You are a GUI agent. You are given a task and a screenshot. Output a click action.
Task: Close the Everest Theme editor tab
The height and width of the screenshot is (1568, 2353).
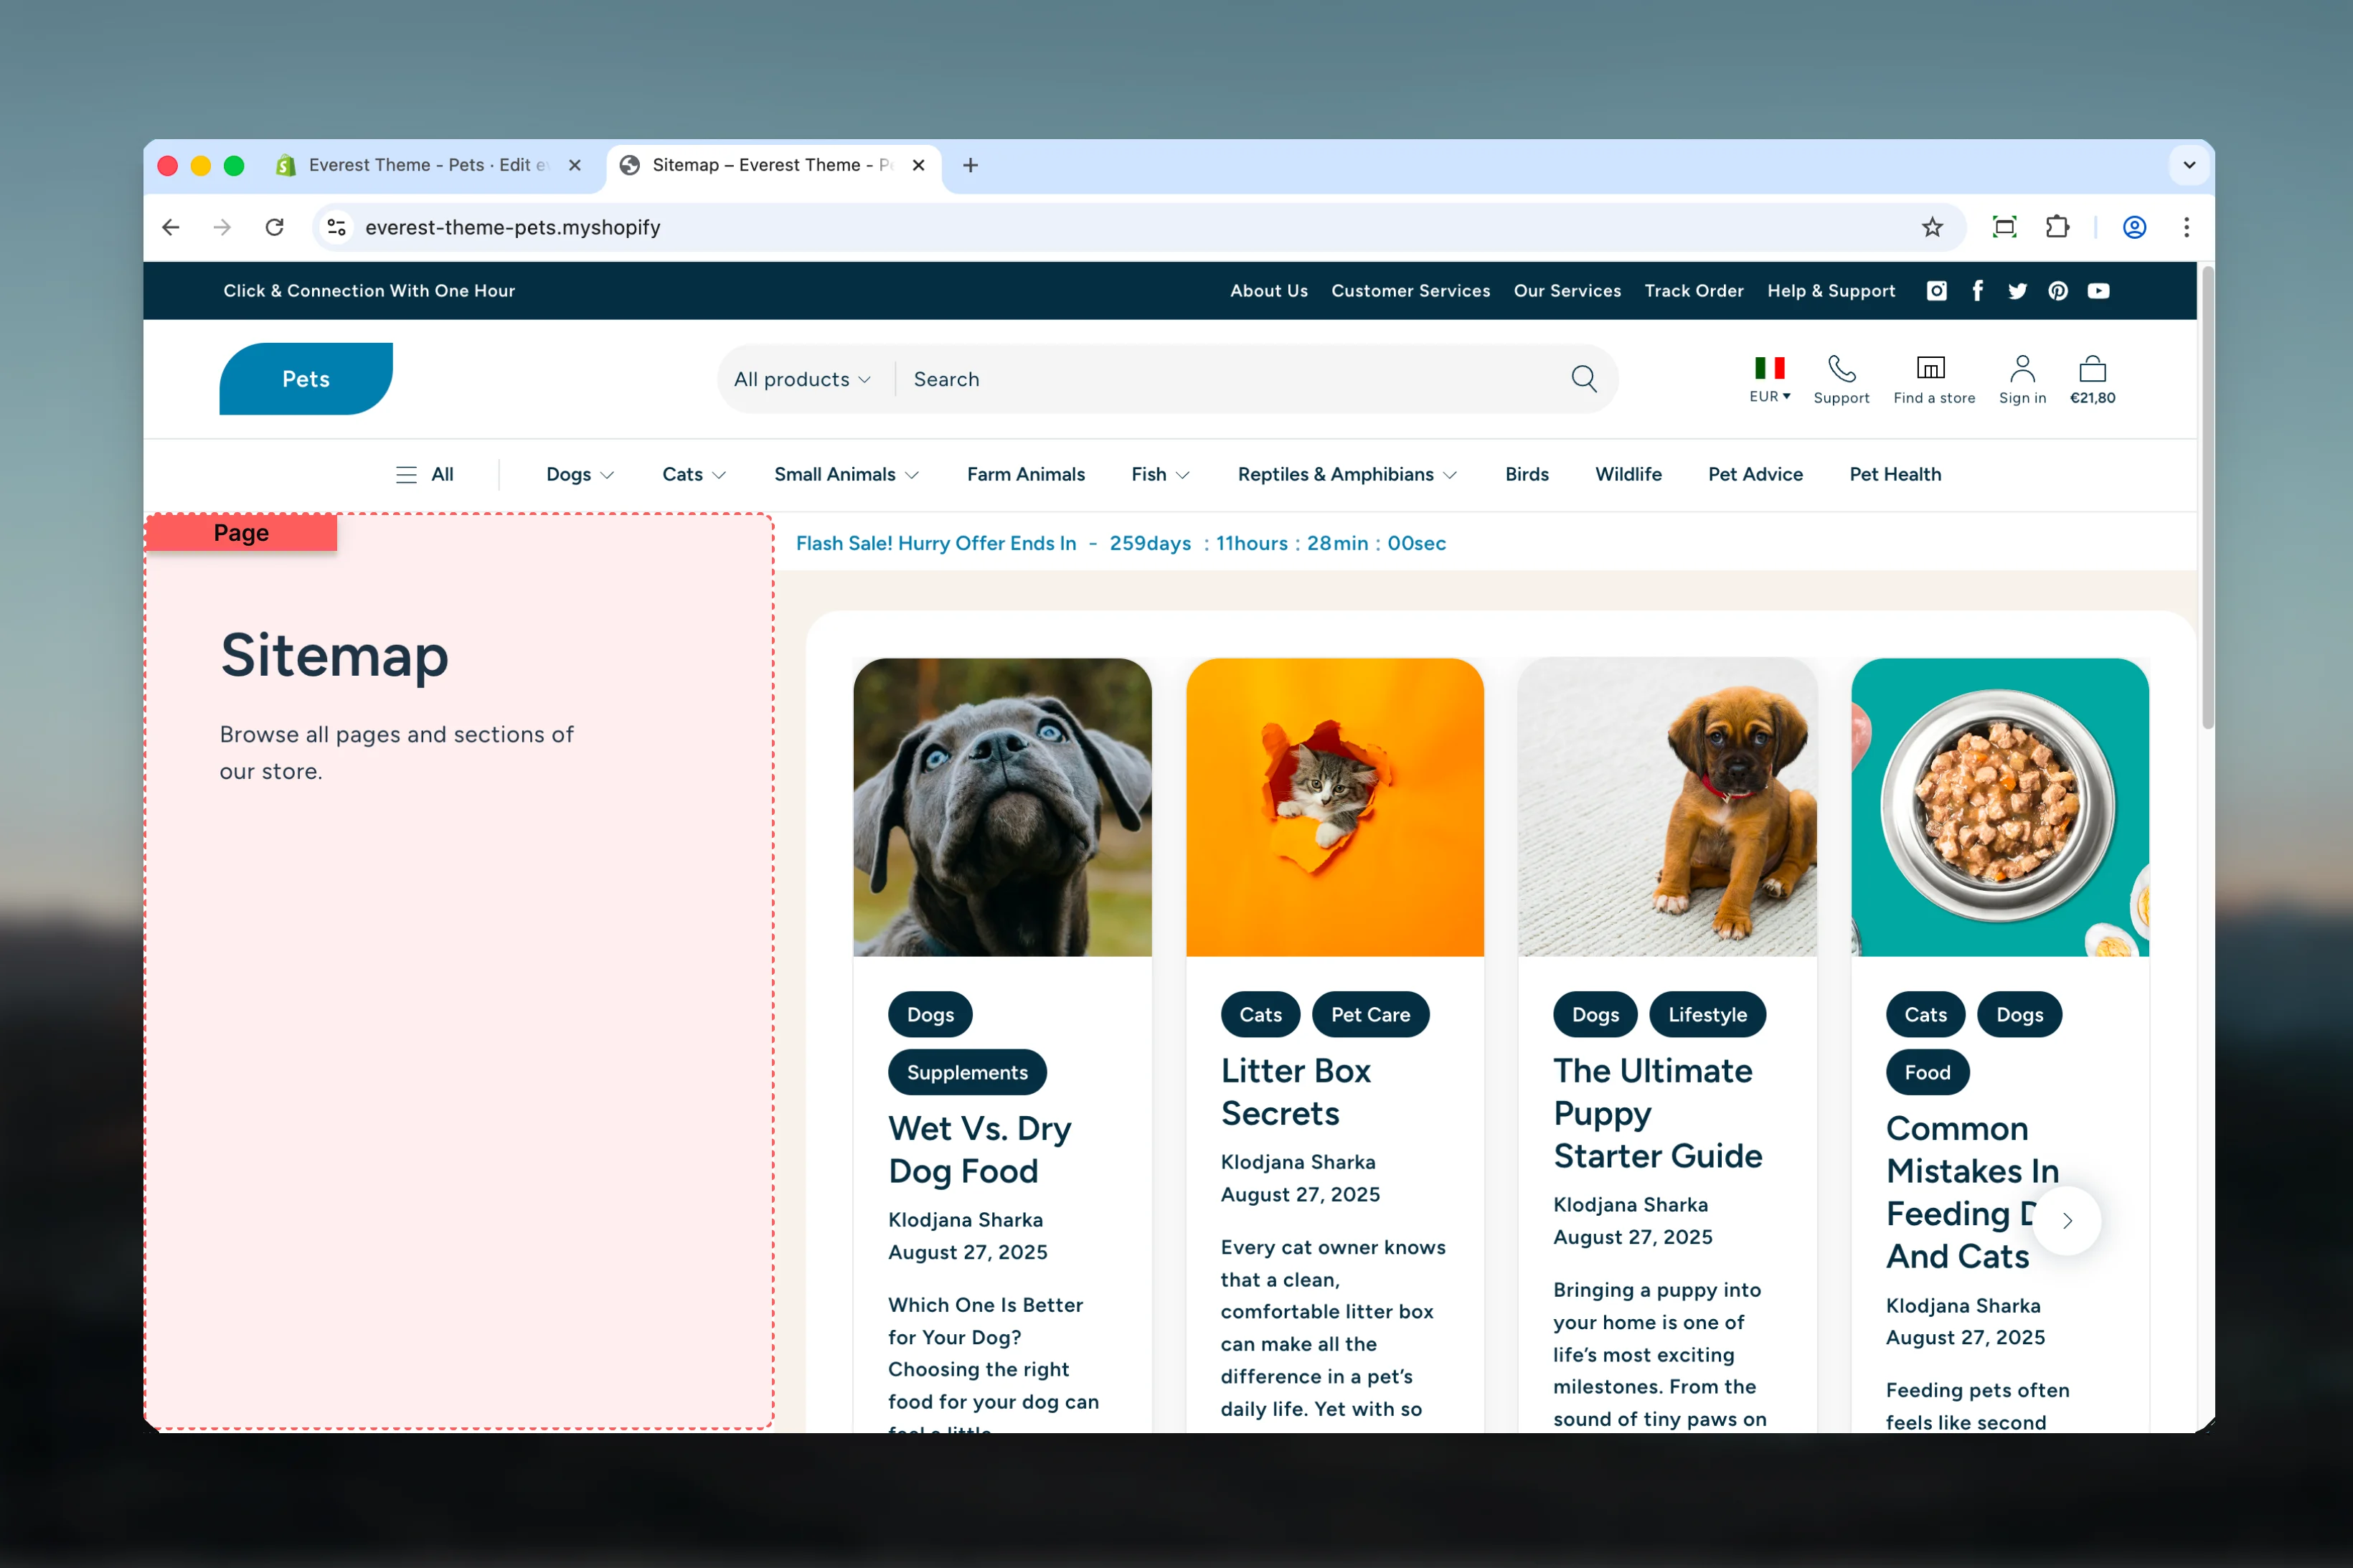pyautogui.click(x=574, y=165)
